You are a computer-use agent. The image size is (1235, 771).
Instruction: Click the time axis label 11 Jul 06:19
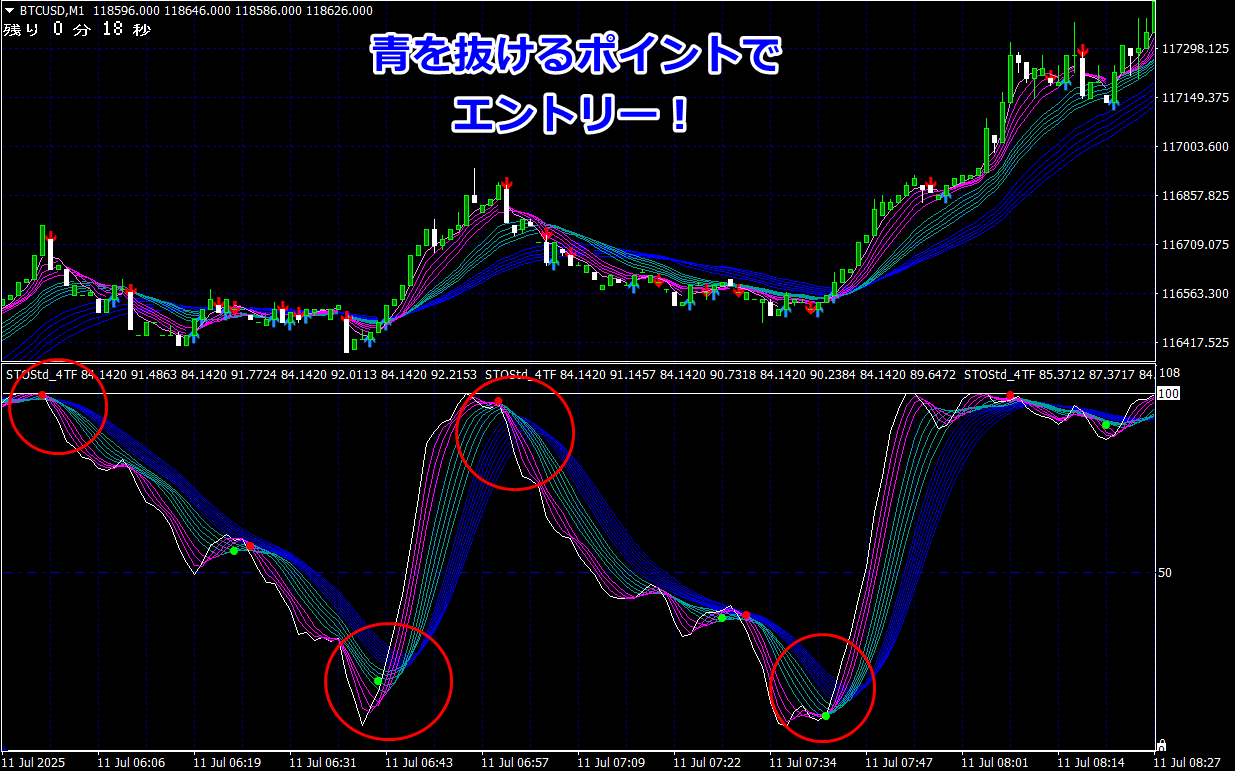[227, 763]
